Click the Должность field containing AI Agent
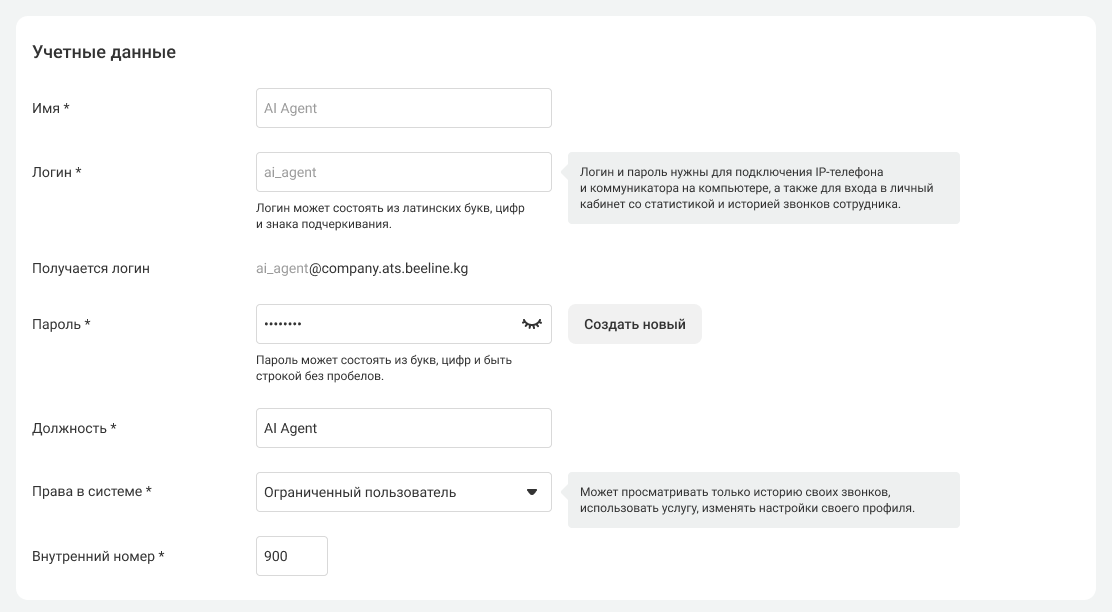Viewport: 1112px width, 612px height. [404, 428]
